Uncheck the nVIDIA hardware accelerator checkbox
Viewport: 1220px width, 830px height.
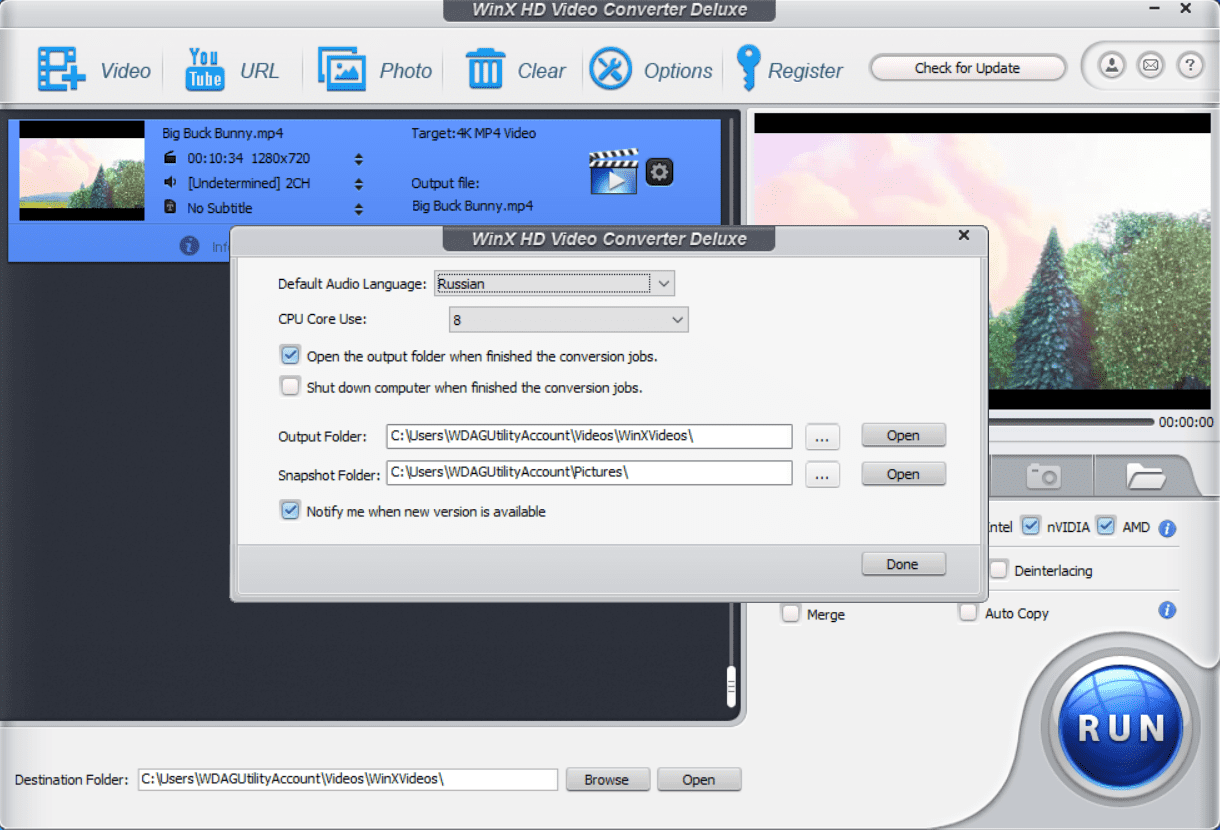pyautogui.click(x=1030, y=526)
